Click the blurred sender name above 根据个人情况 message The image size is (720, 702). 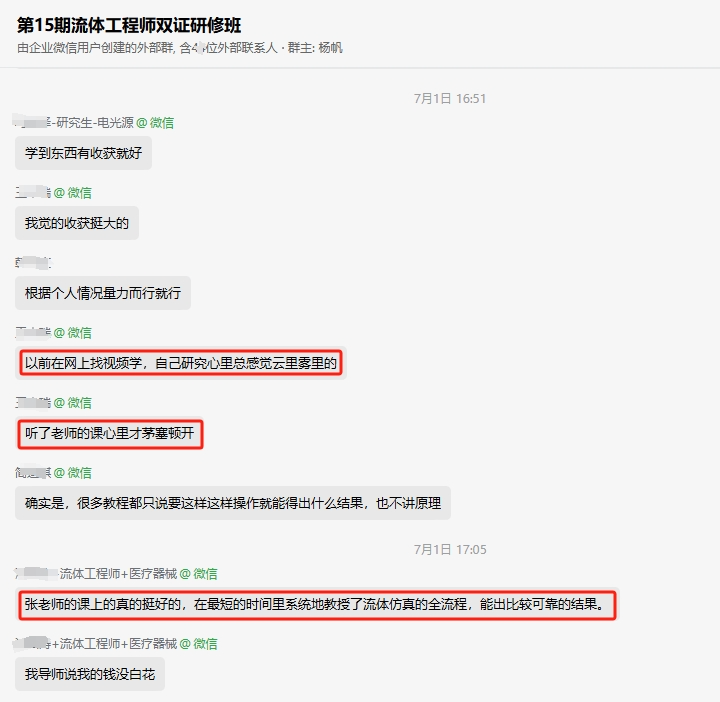point(33,263)
